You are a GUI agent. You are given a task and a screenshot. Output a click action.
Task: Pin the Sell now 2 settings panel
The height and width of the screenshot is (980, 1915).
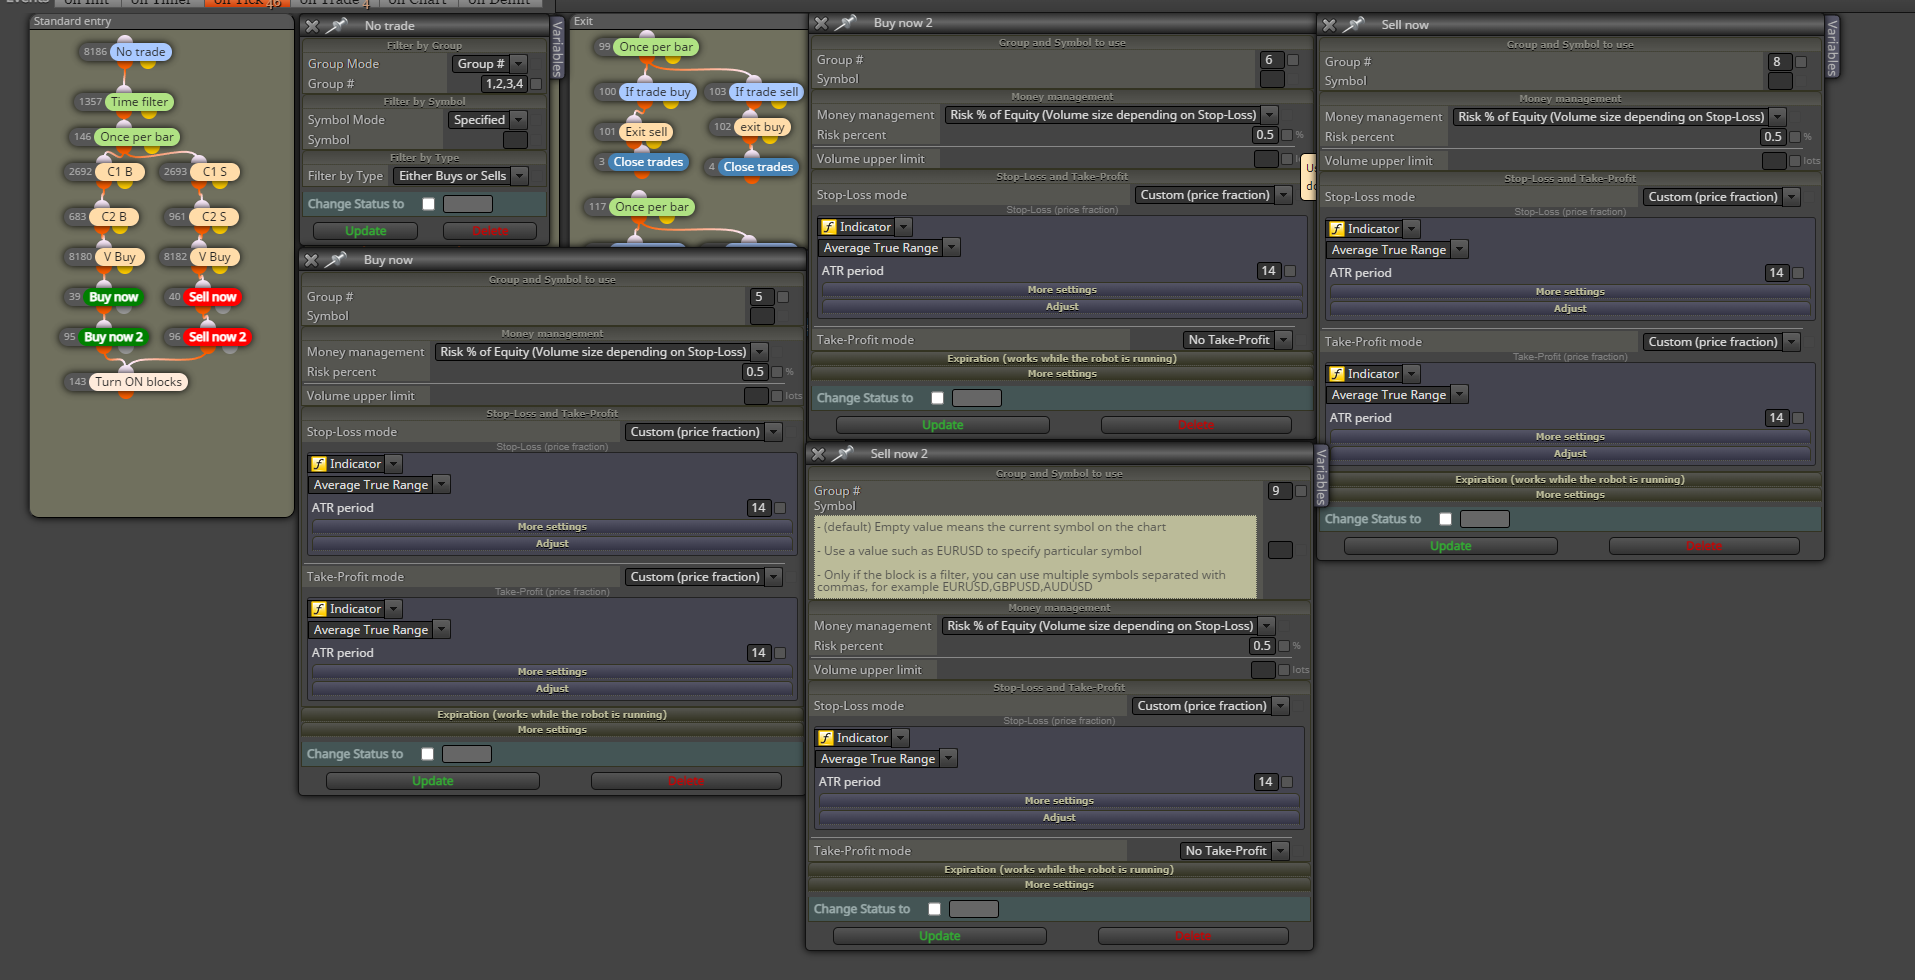point(844,454)
